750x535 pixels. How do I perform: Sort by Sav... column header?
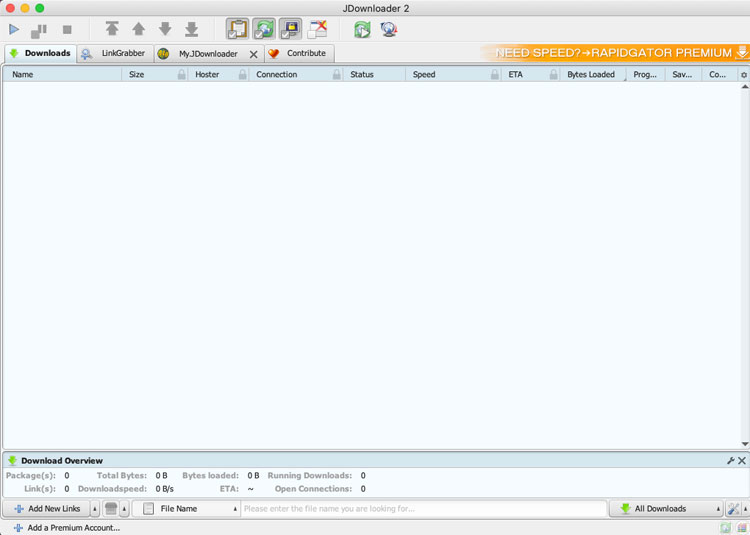[682, 75]
